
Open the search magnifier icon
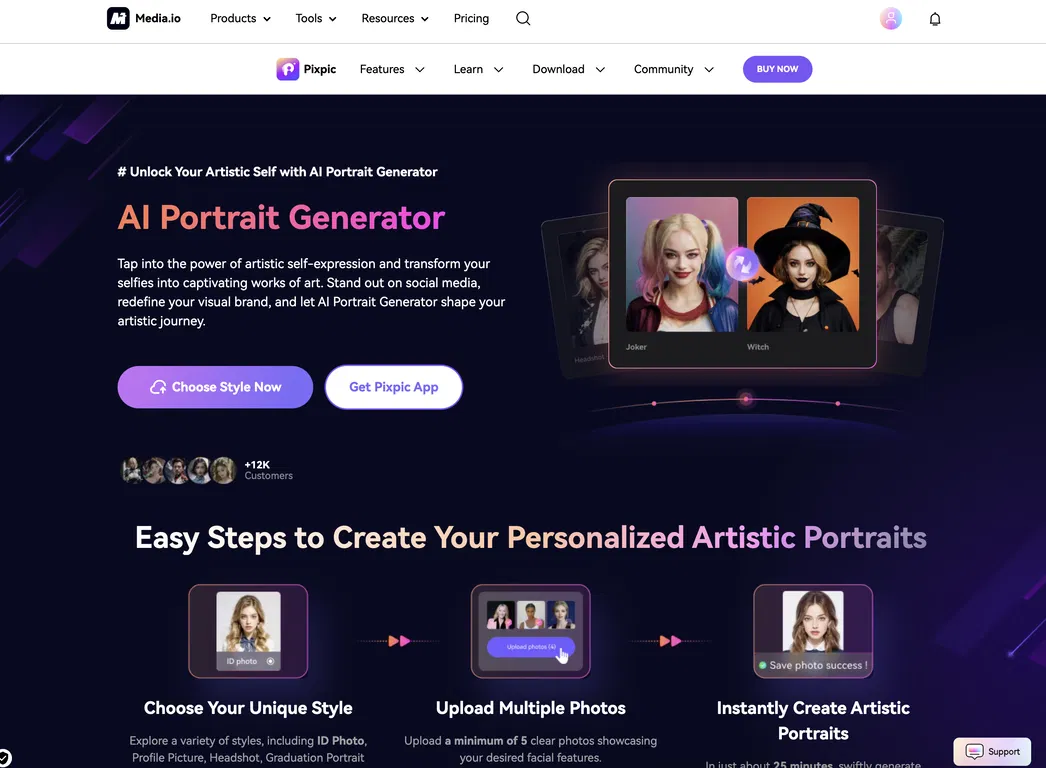523,18
